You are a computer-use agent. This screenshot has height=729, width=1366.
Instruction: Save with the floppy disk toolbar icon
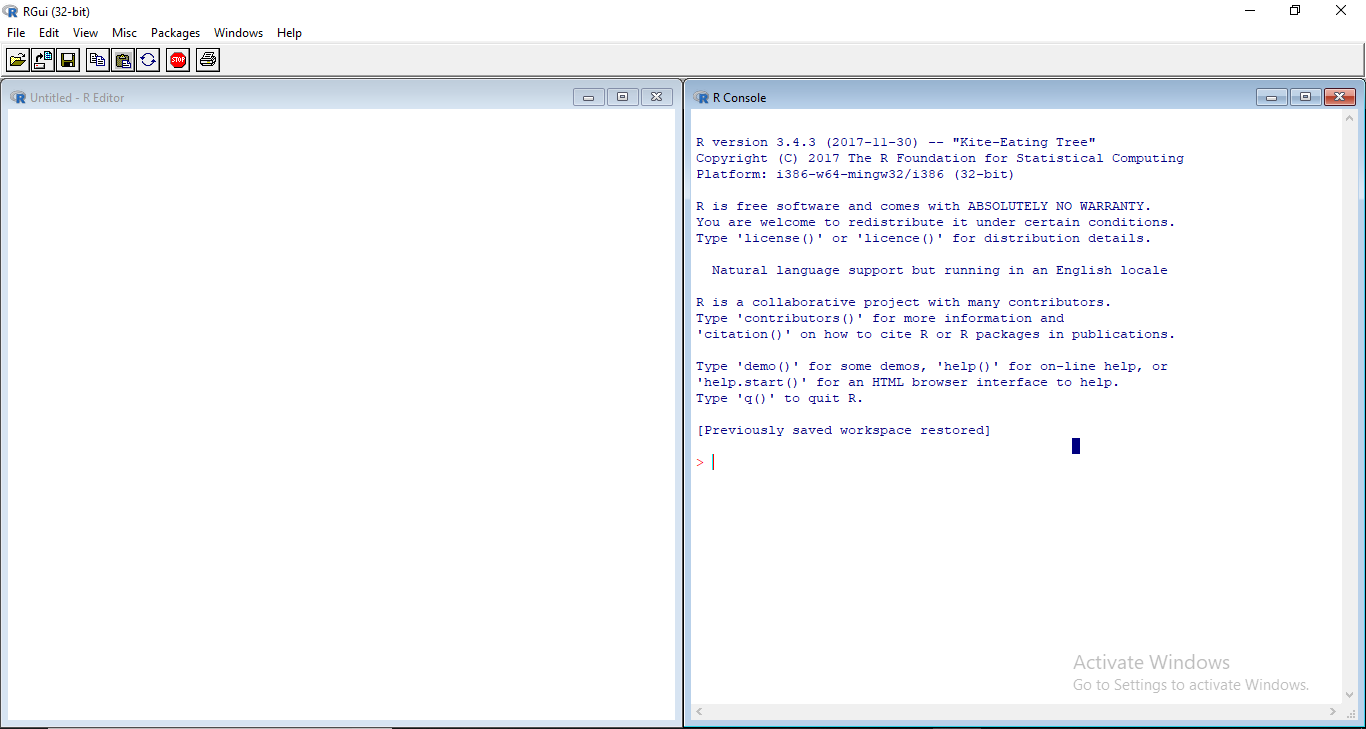68,60
